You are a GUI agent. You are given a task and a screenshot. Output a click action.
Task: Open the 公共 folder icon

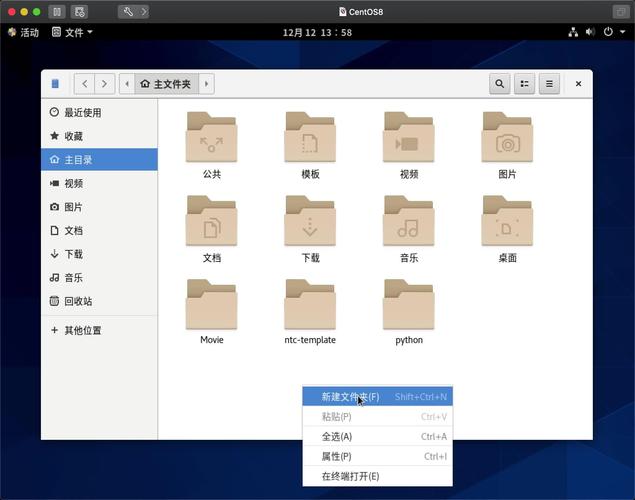(x=211, y=137)
